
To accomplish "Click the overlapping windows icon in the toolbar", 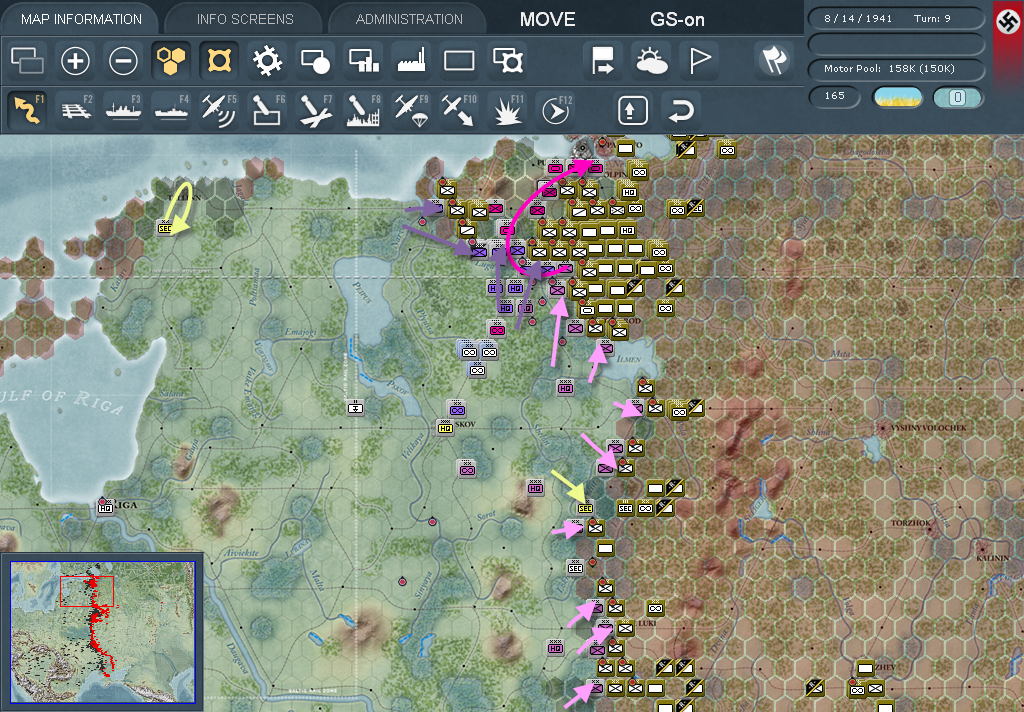I will coord(27,61).
